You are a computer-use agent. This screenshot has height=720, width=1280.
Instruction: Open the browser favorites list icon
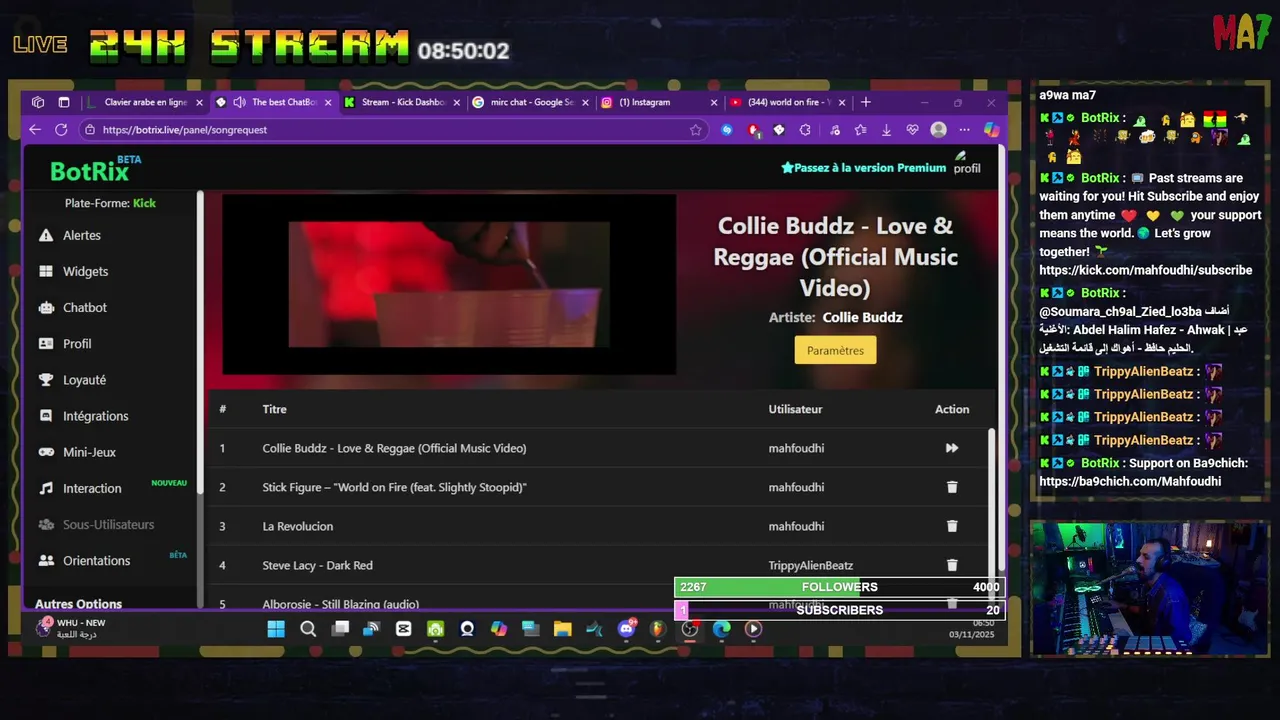(x=860, y=129)
